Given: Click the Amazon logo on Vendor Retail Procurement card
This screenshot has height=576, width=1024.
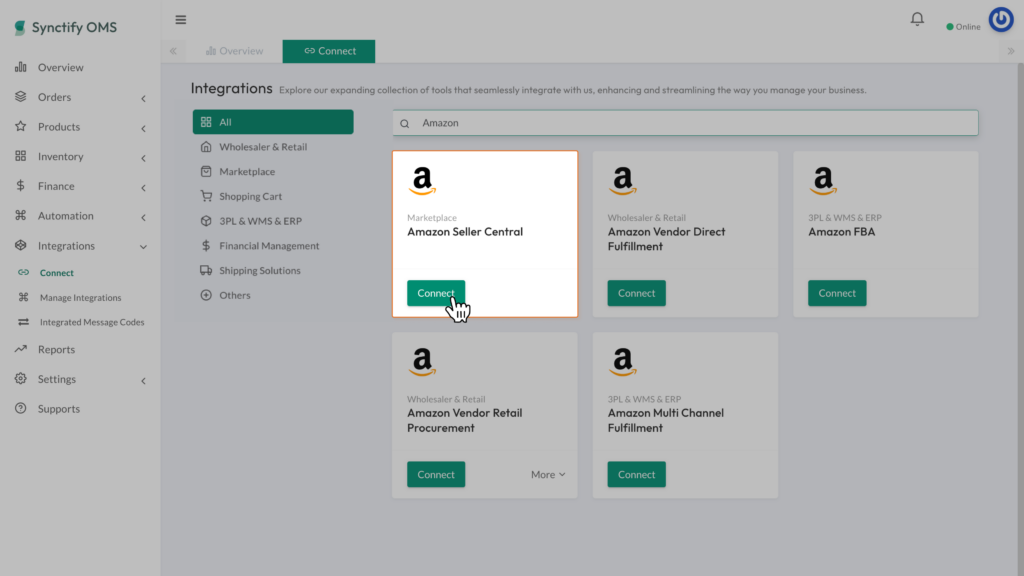Looking at the screenshot, I should (x=422, y=362).
